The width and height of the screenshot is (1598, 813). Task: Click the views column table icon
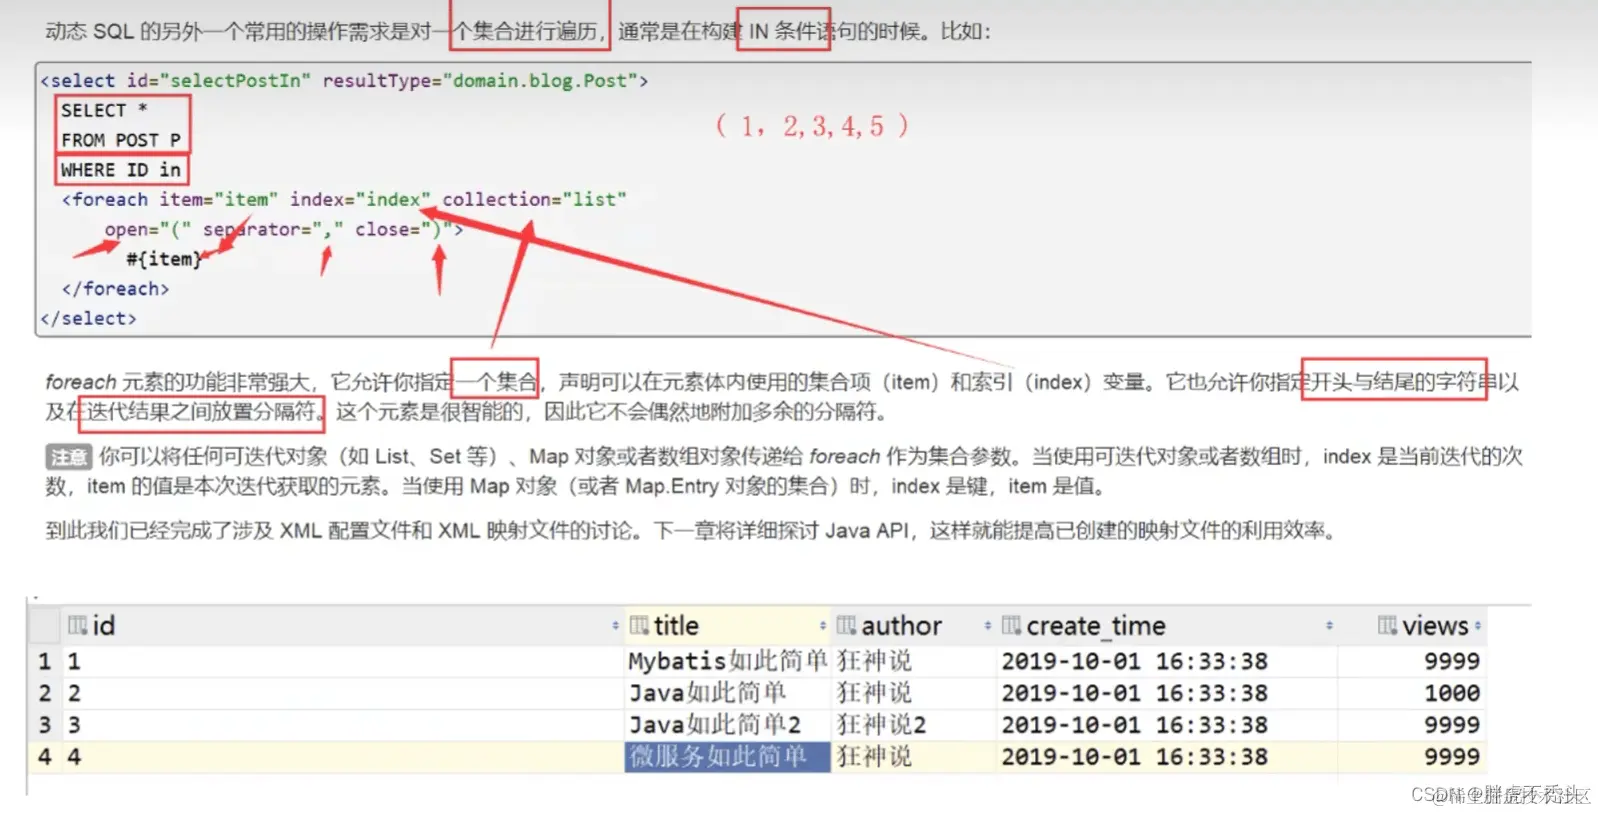(x=1387, y=626)
